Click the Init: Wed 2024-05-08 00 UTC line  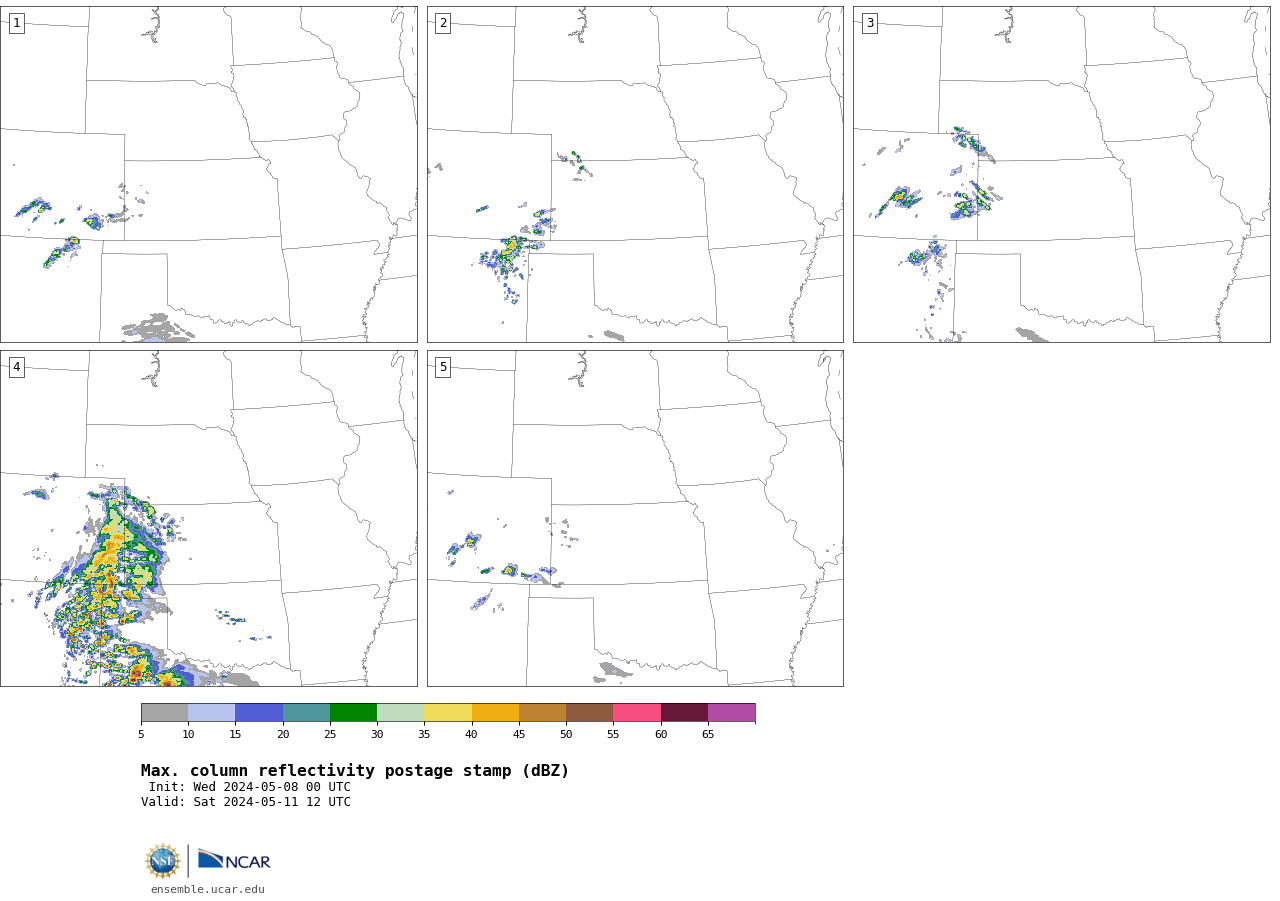click(249, 787)
